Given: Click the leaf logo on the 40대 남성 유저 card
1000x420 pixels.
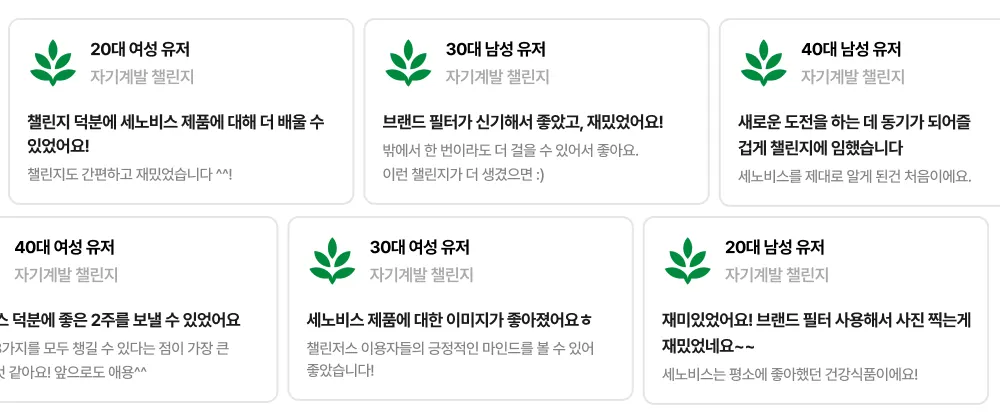Looking at the screenshot, I should point(763,62).
